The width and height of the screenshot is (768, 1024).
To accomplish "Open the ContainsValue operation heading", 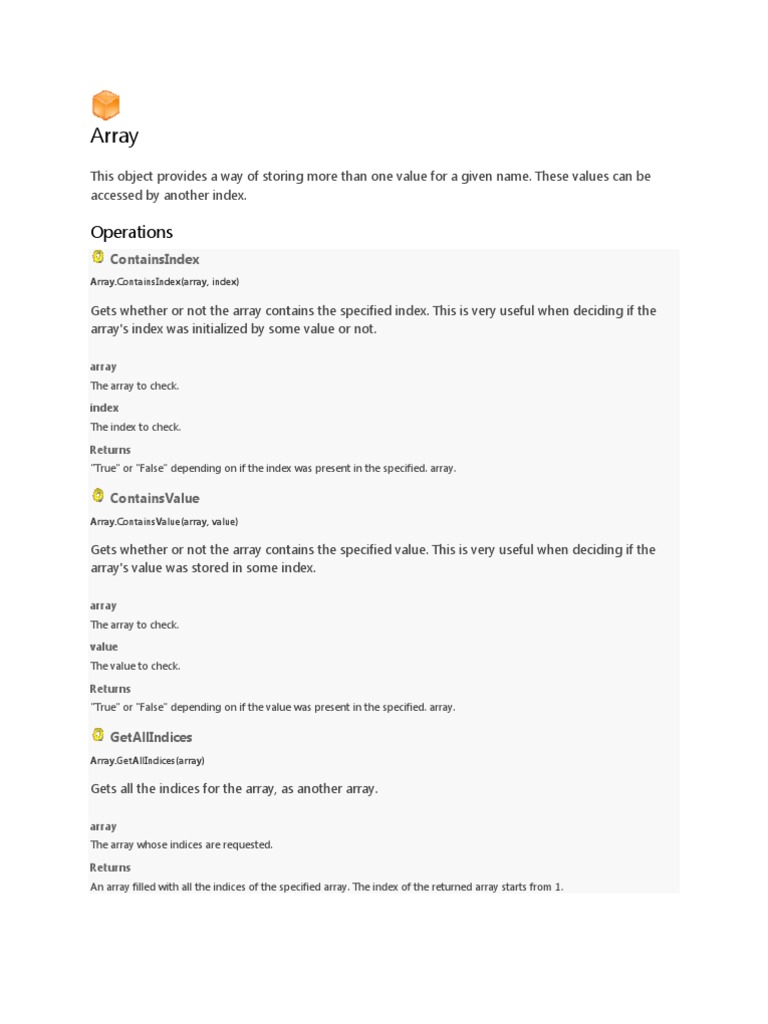I will coord(154,498).
